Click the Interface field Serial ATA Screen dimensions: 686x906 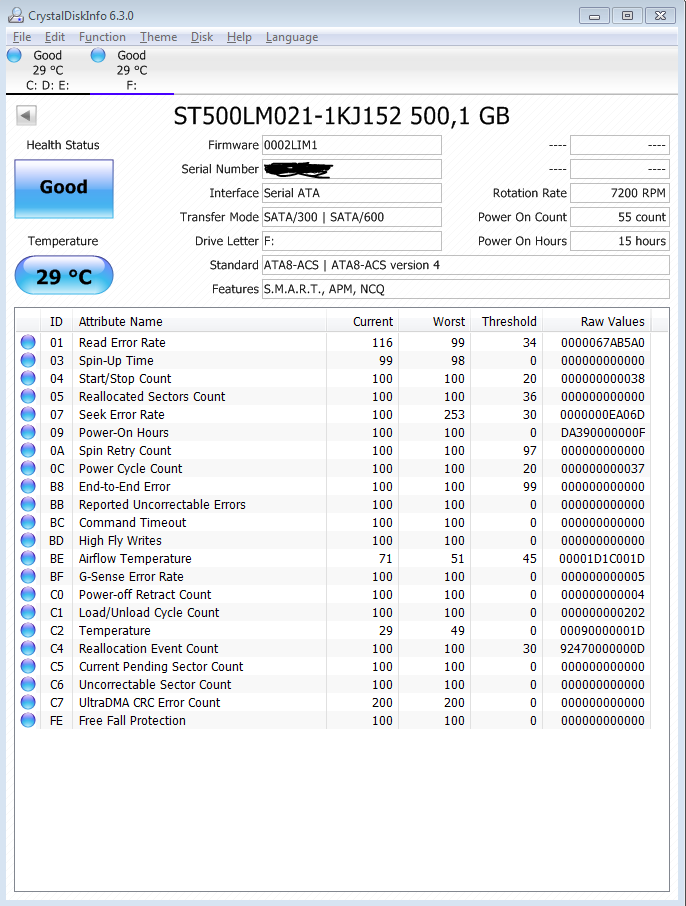(x=351, y=193)
